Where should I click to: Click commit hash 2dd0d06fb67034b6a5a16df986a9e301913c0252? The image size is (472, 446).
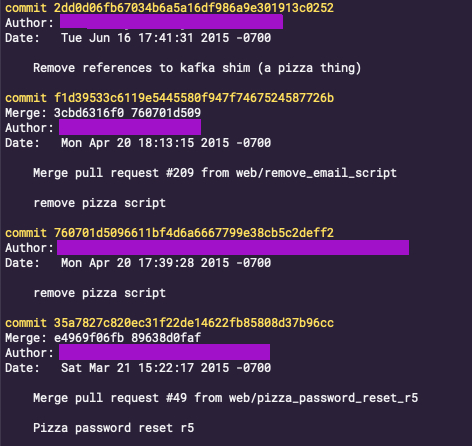(194, 8)
